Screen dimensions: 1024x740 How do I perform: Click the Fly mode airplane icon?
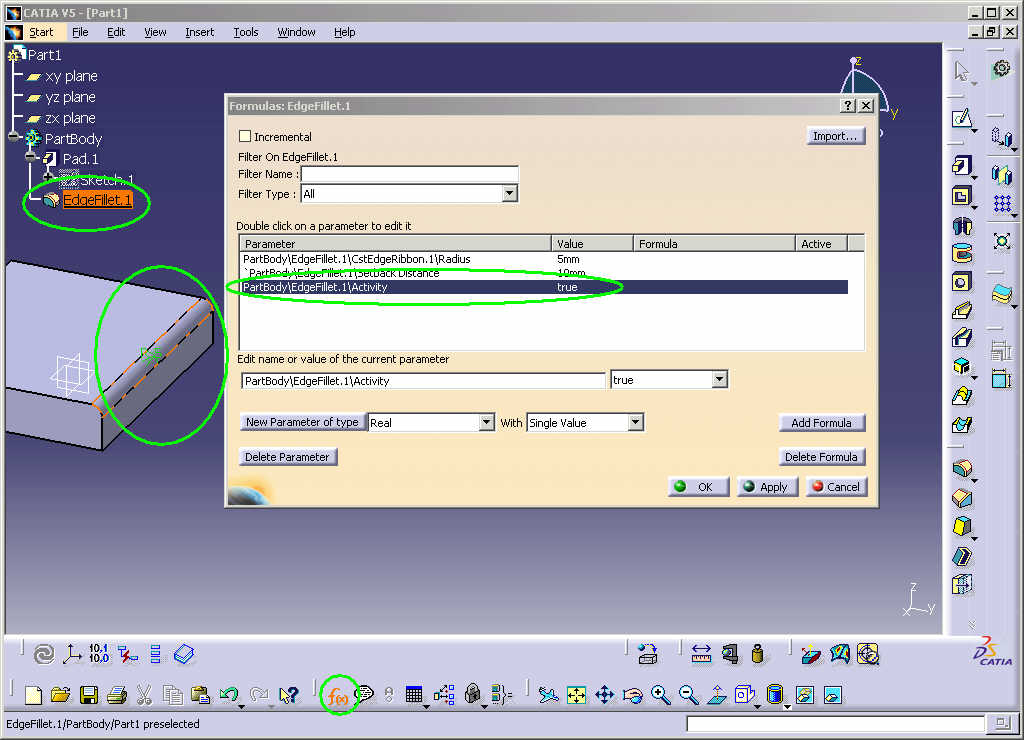coord(548,695)
